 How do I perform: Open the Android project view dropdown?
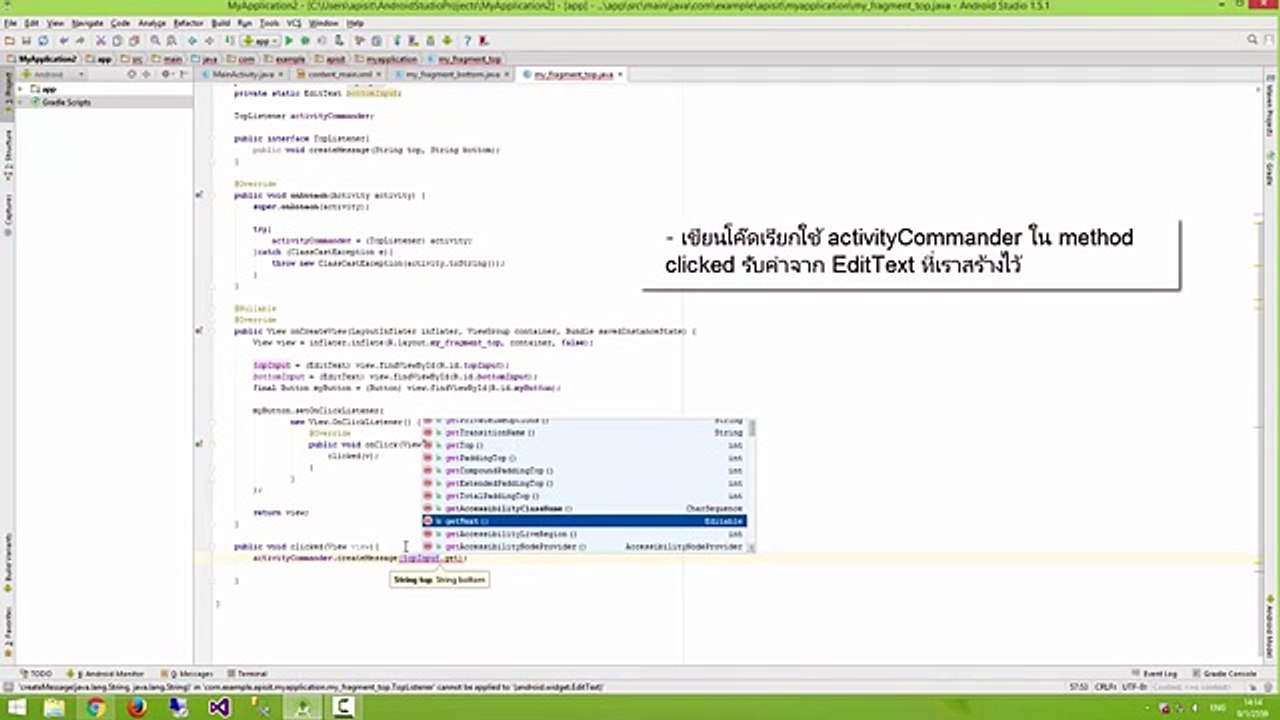tap(53, 74)
